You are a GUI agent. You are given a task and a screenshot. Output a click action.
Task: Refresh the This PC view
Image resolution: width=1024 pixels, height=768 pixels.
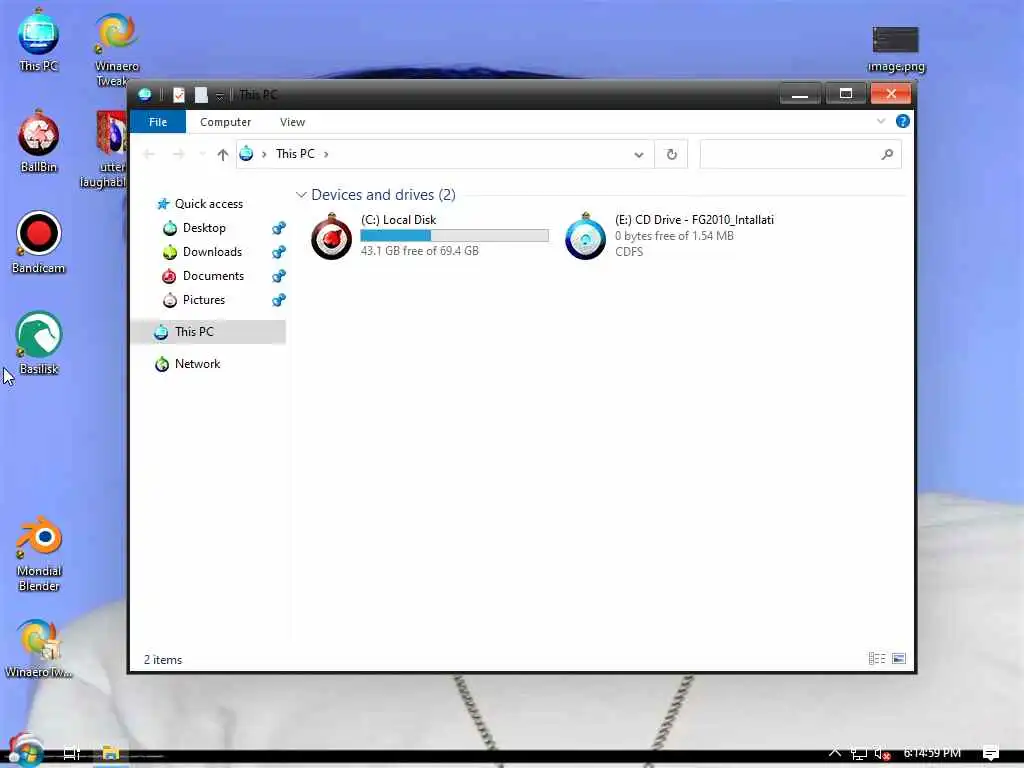(x=671, y=155)
